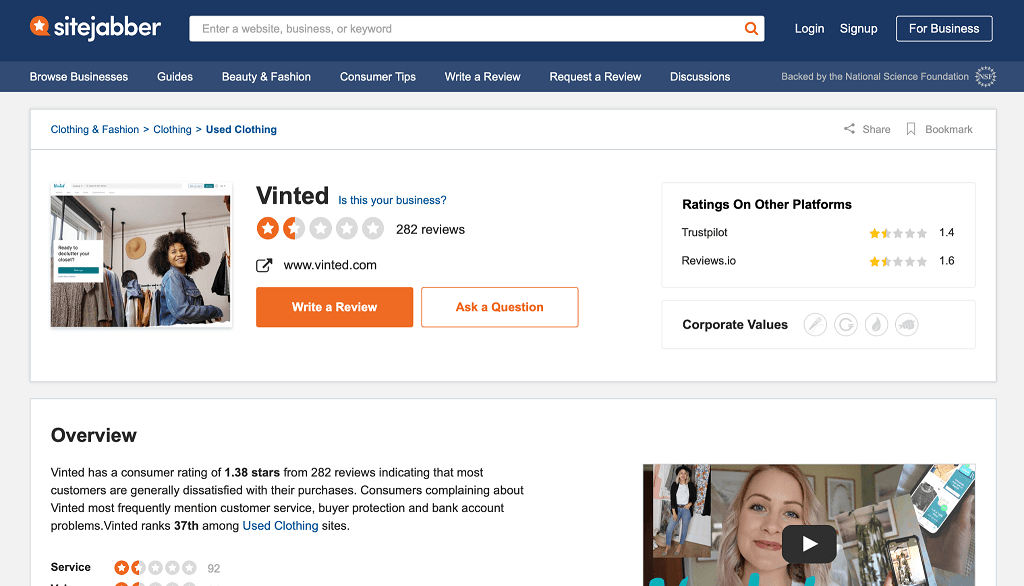Click the For Business button

tap(944, 29)
